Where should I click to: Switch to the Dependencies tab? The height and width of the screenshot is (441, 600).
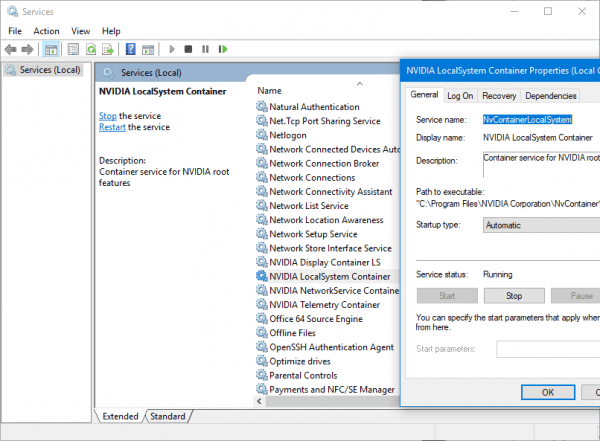coord(551,96)
